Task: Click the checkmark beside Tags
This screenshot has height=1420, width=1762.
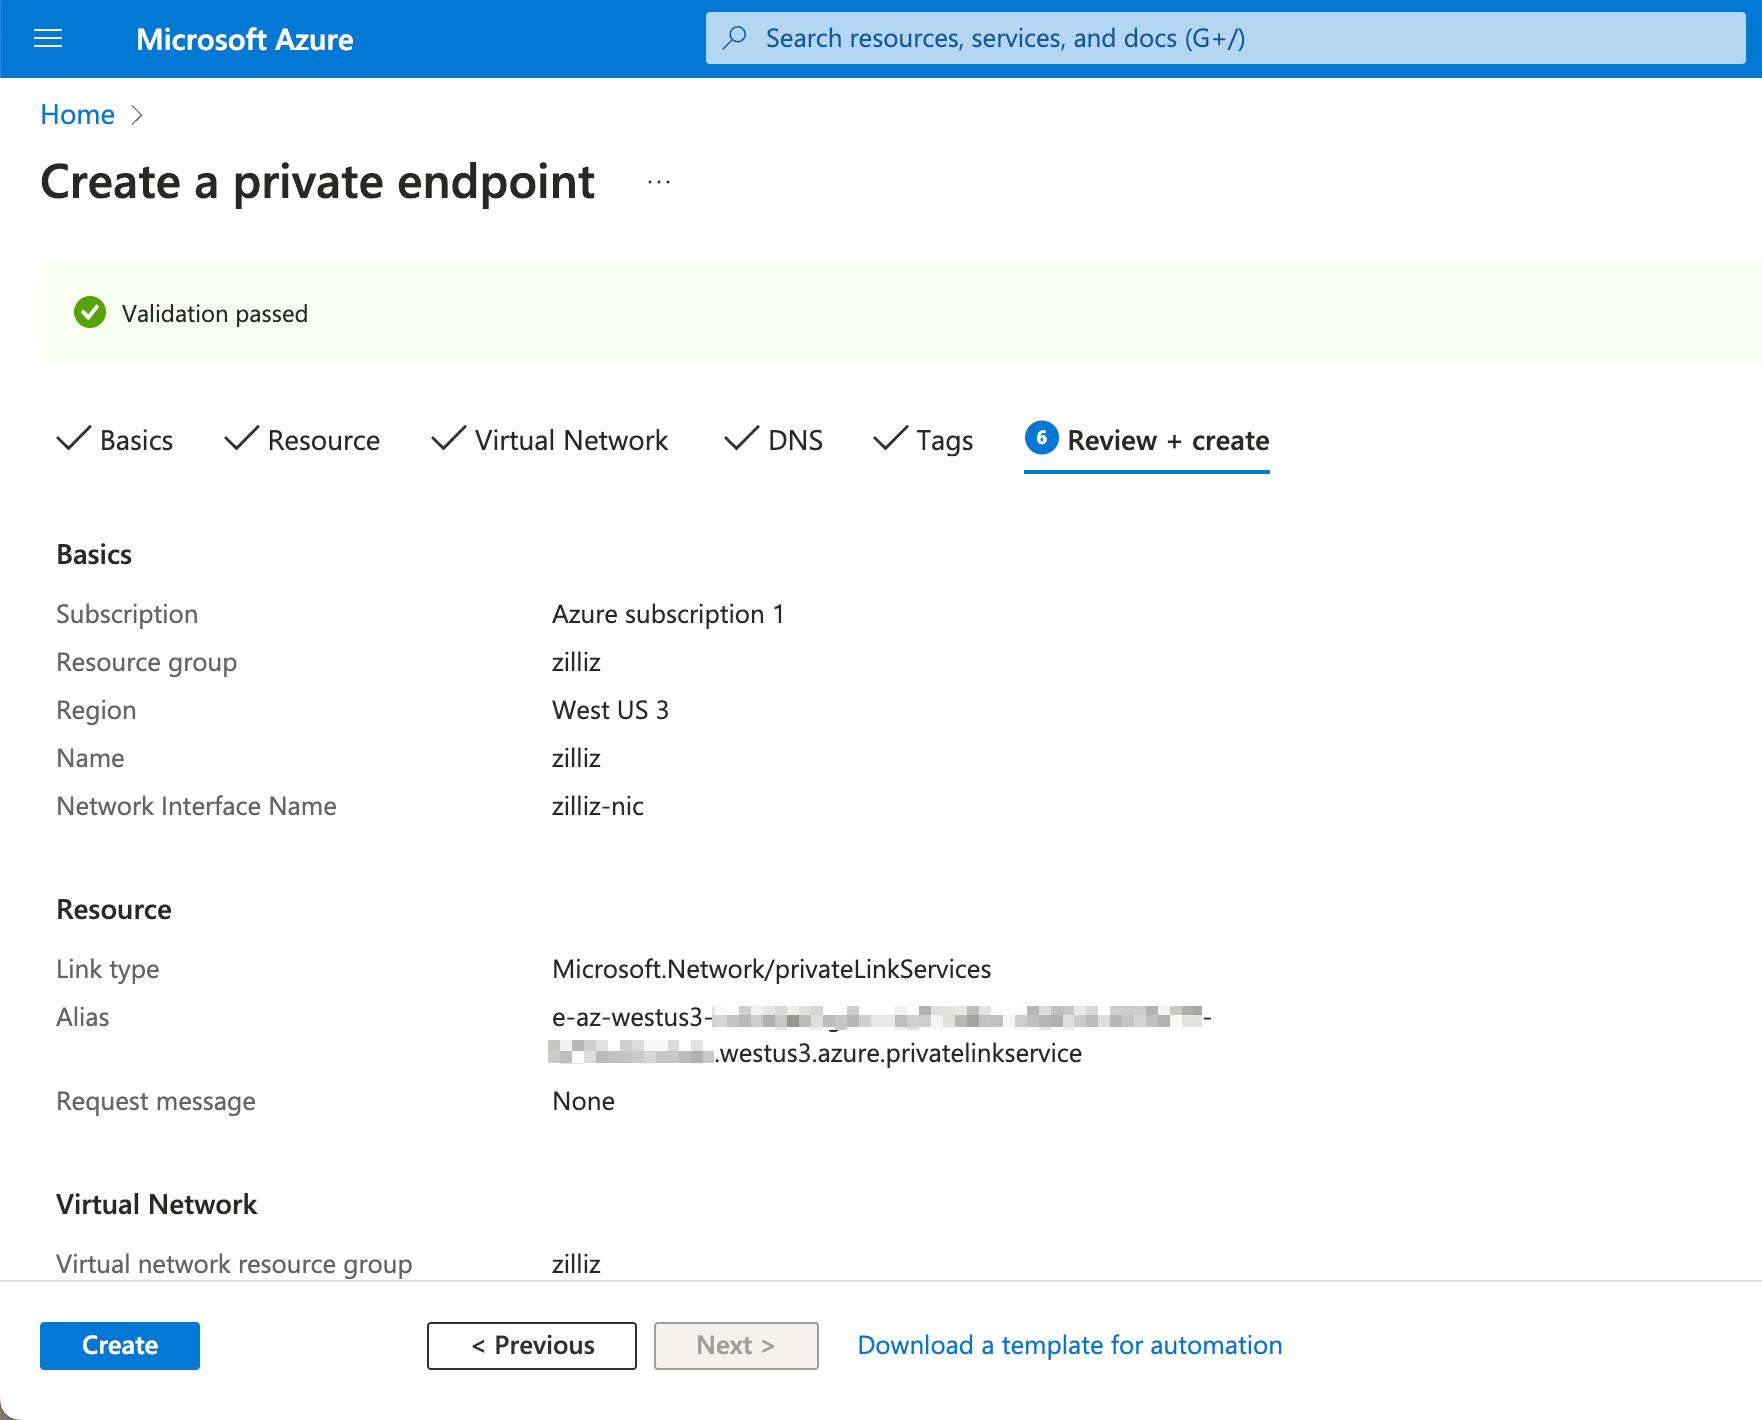Action: pyautogui.click(x=890, y=439)
